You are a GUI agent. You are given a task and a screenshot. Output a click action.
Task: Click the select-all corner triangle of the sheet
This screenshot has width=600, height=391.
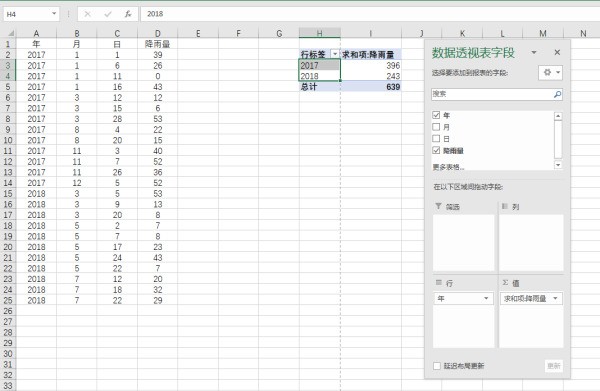point(11,33)
